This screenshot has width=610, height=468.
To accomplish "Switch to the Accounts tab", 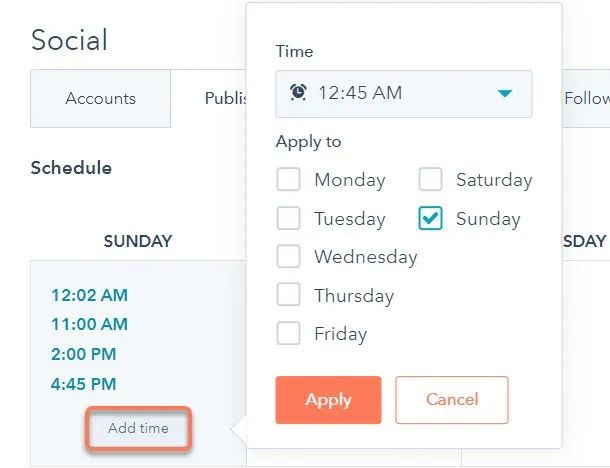I will pos(100,98).
